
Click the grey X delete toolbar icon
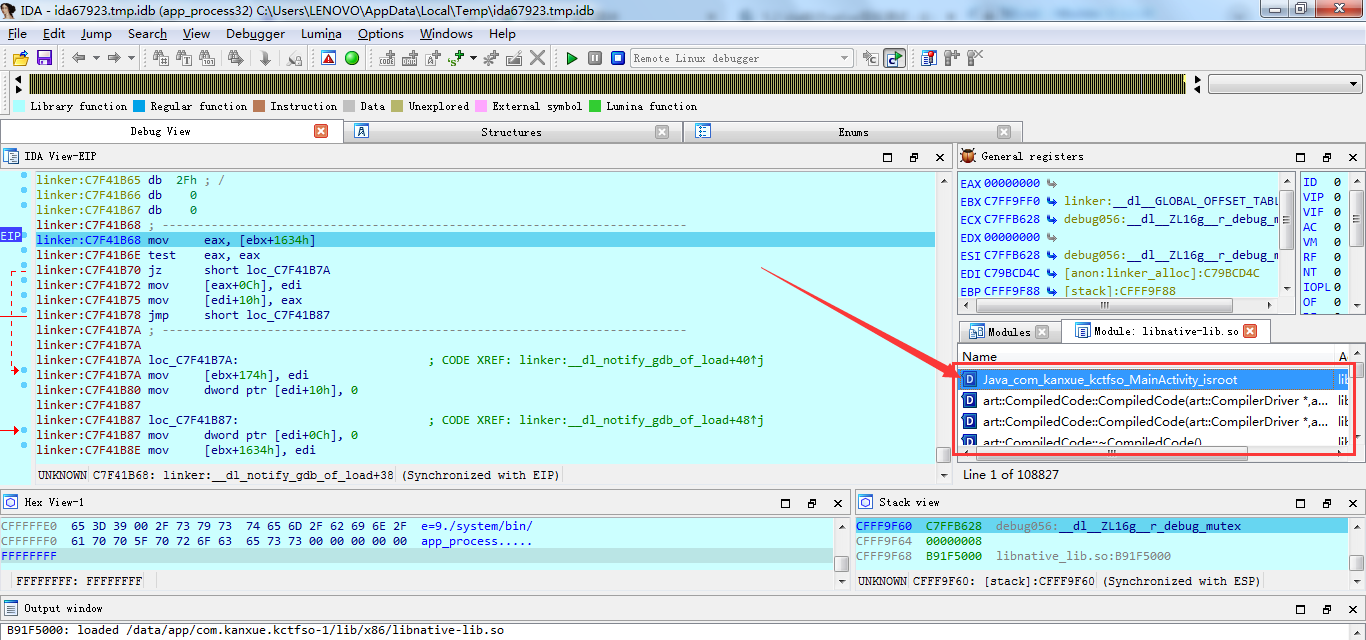click(538, 58)
